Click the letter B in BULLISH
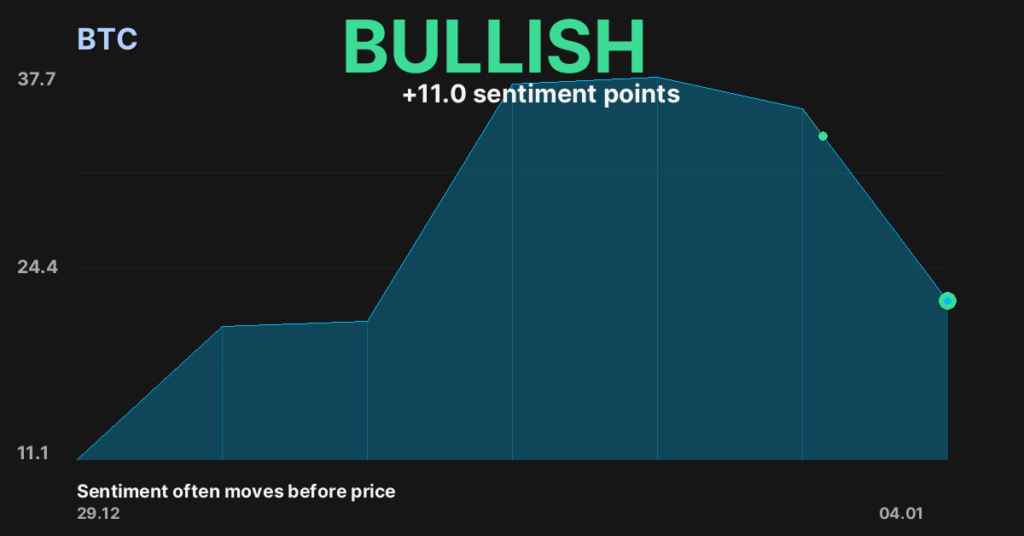 tap(366, 47)
